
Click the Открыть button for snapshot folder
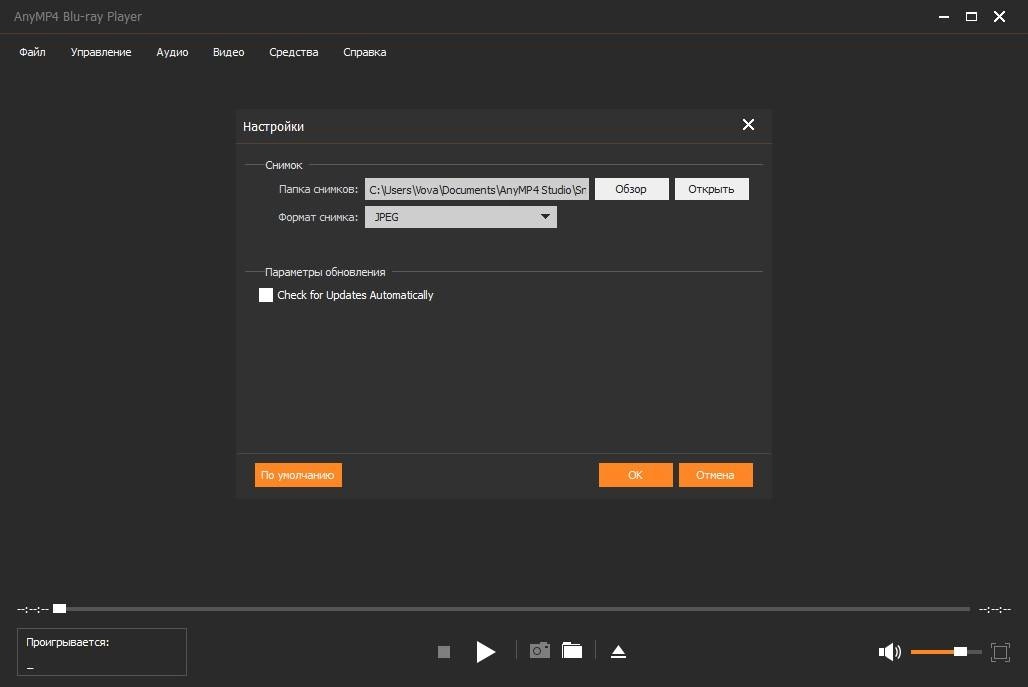click(x=711, y=189)
